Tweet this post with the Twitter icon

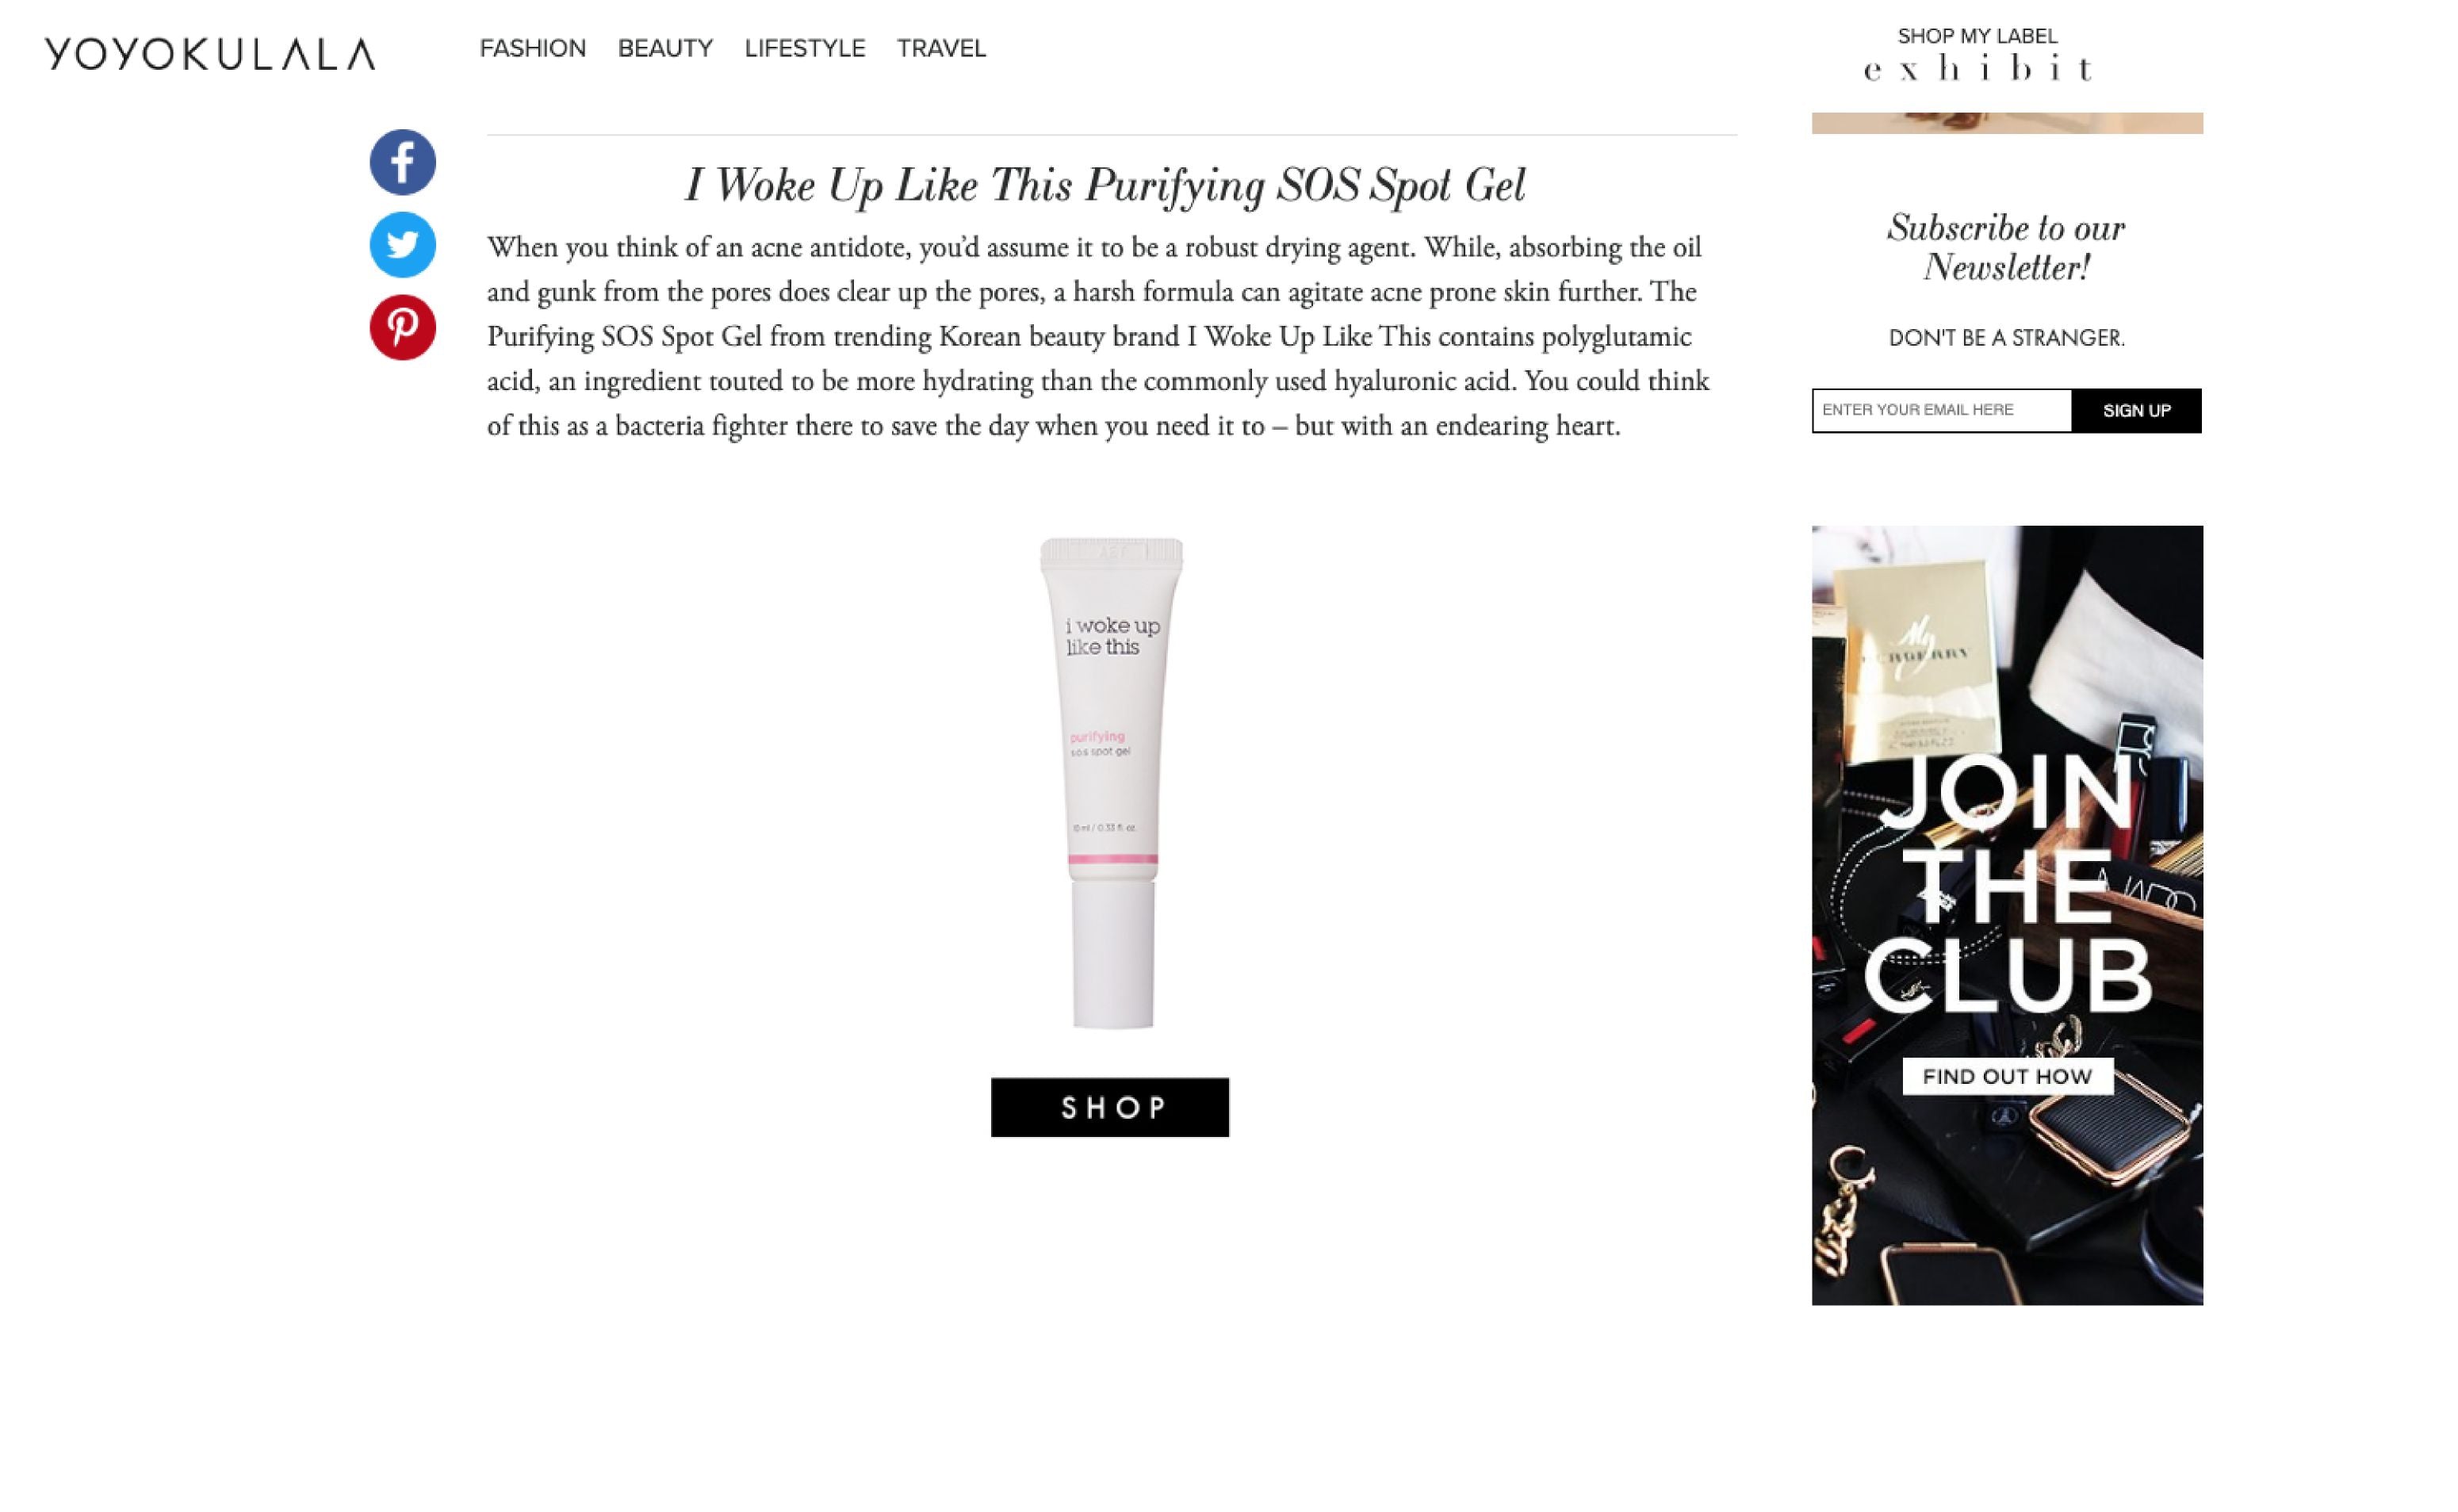pyautogui.click(x=403, y=245)
